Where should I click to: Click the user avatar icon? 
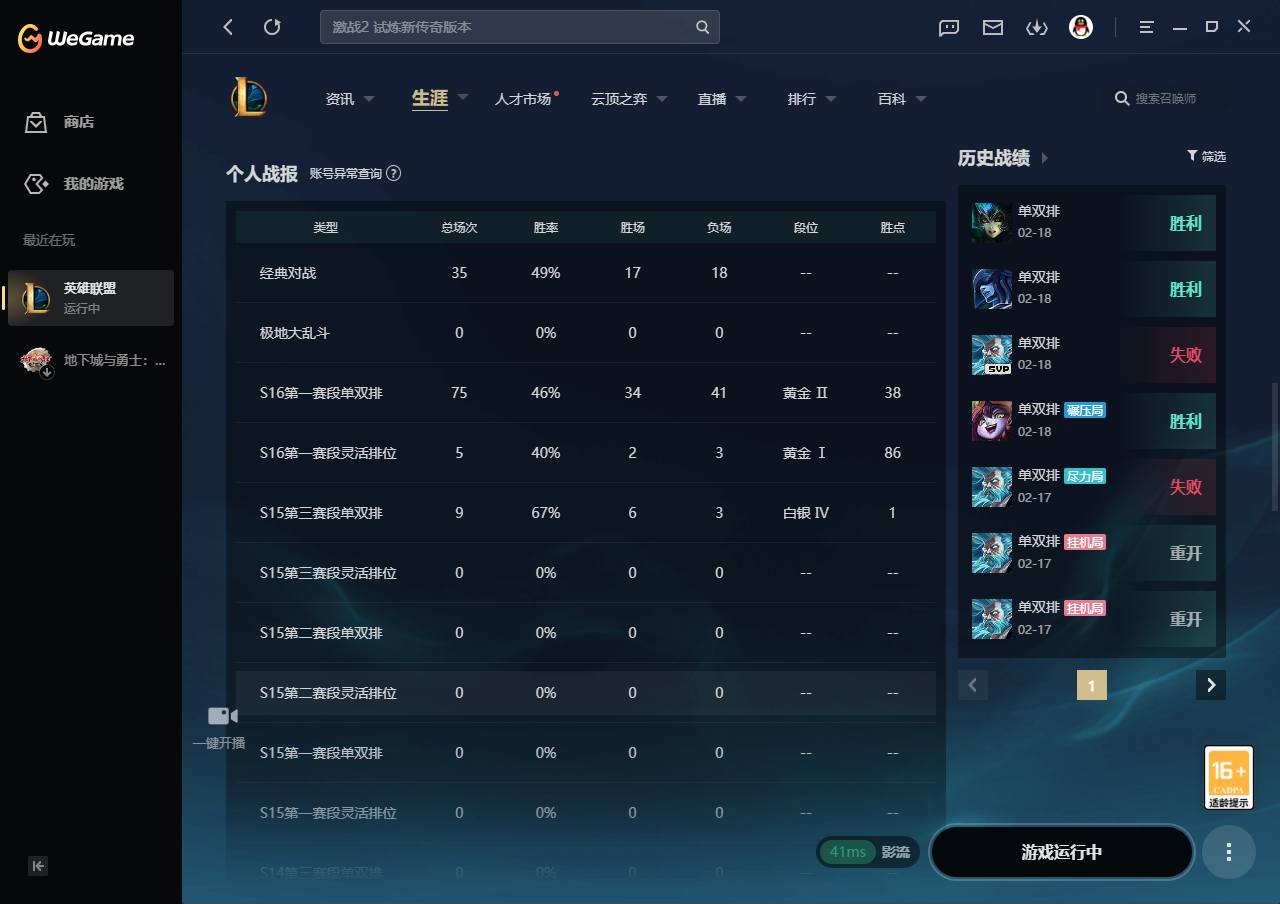1081,27
